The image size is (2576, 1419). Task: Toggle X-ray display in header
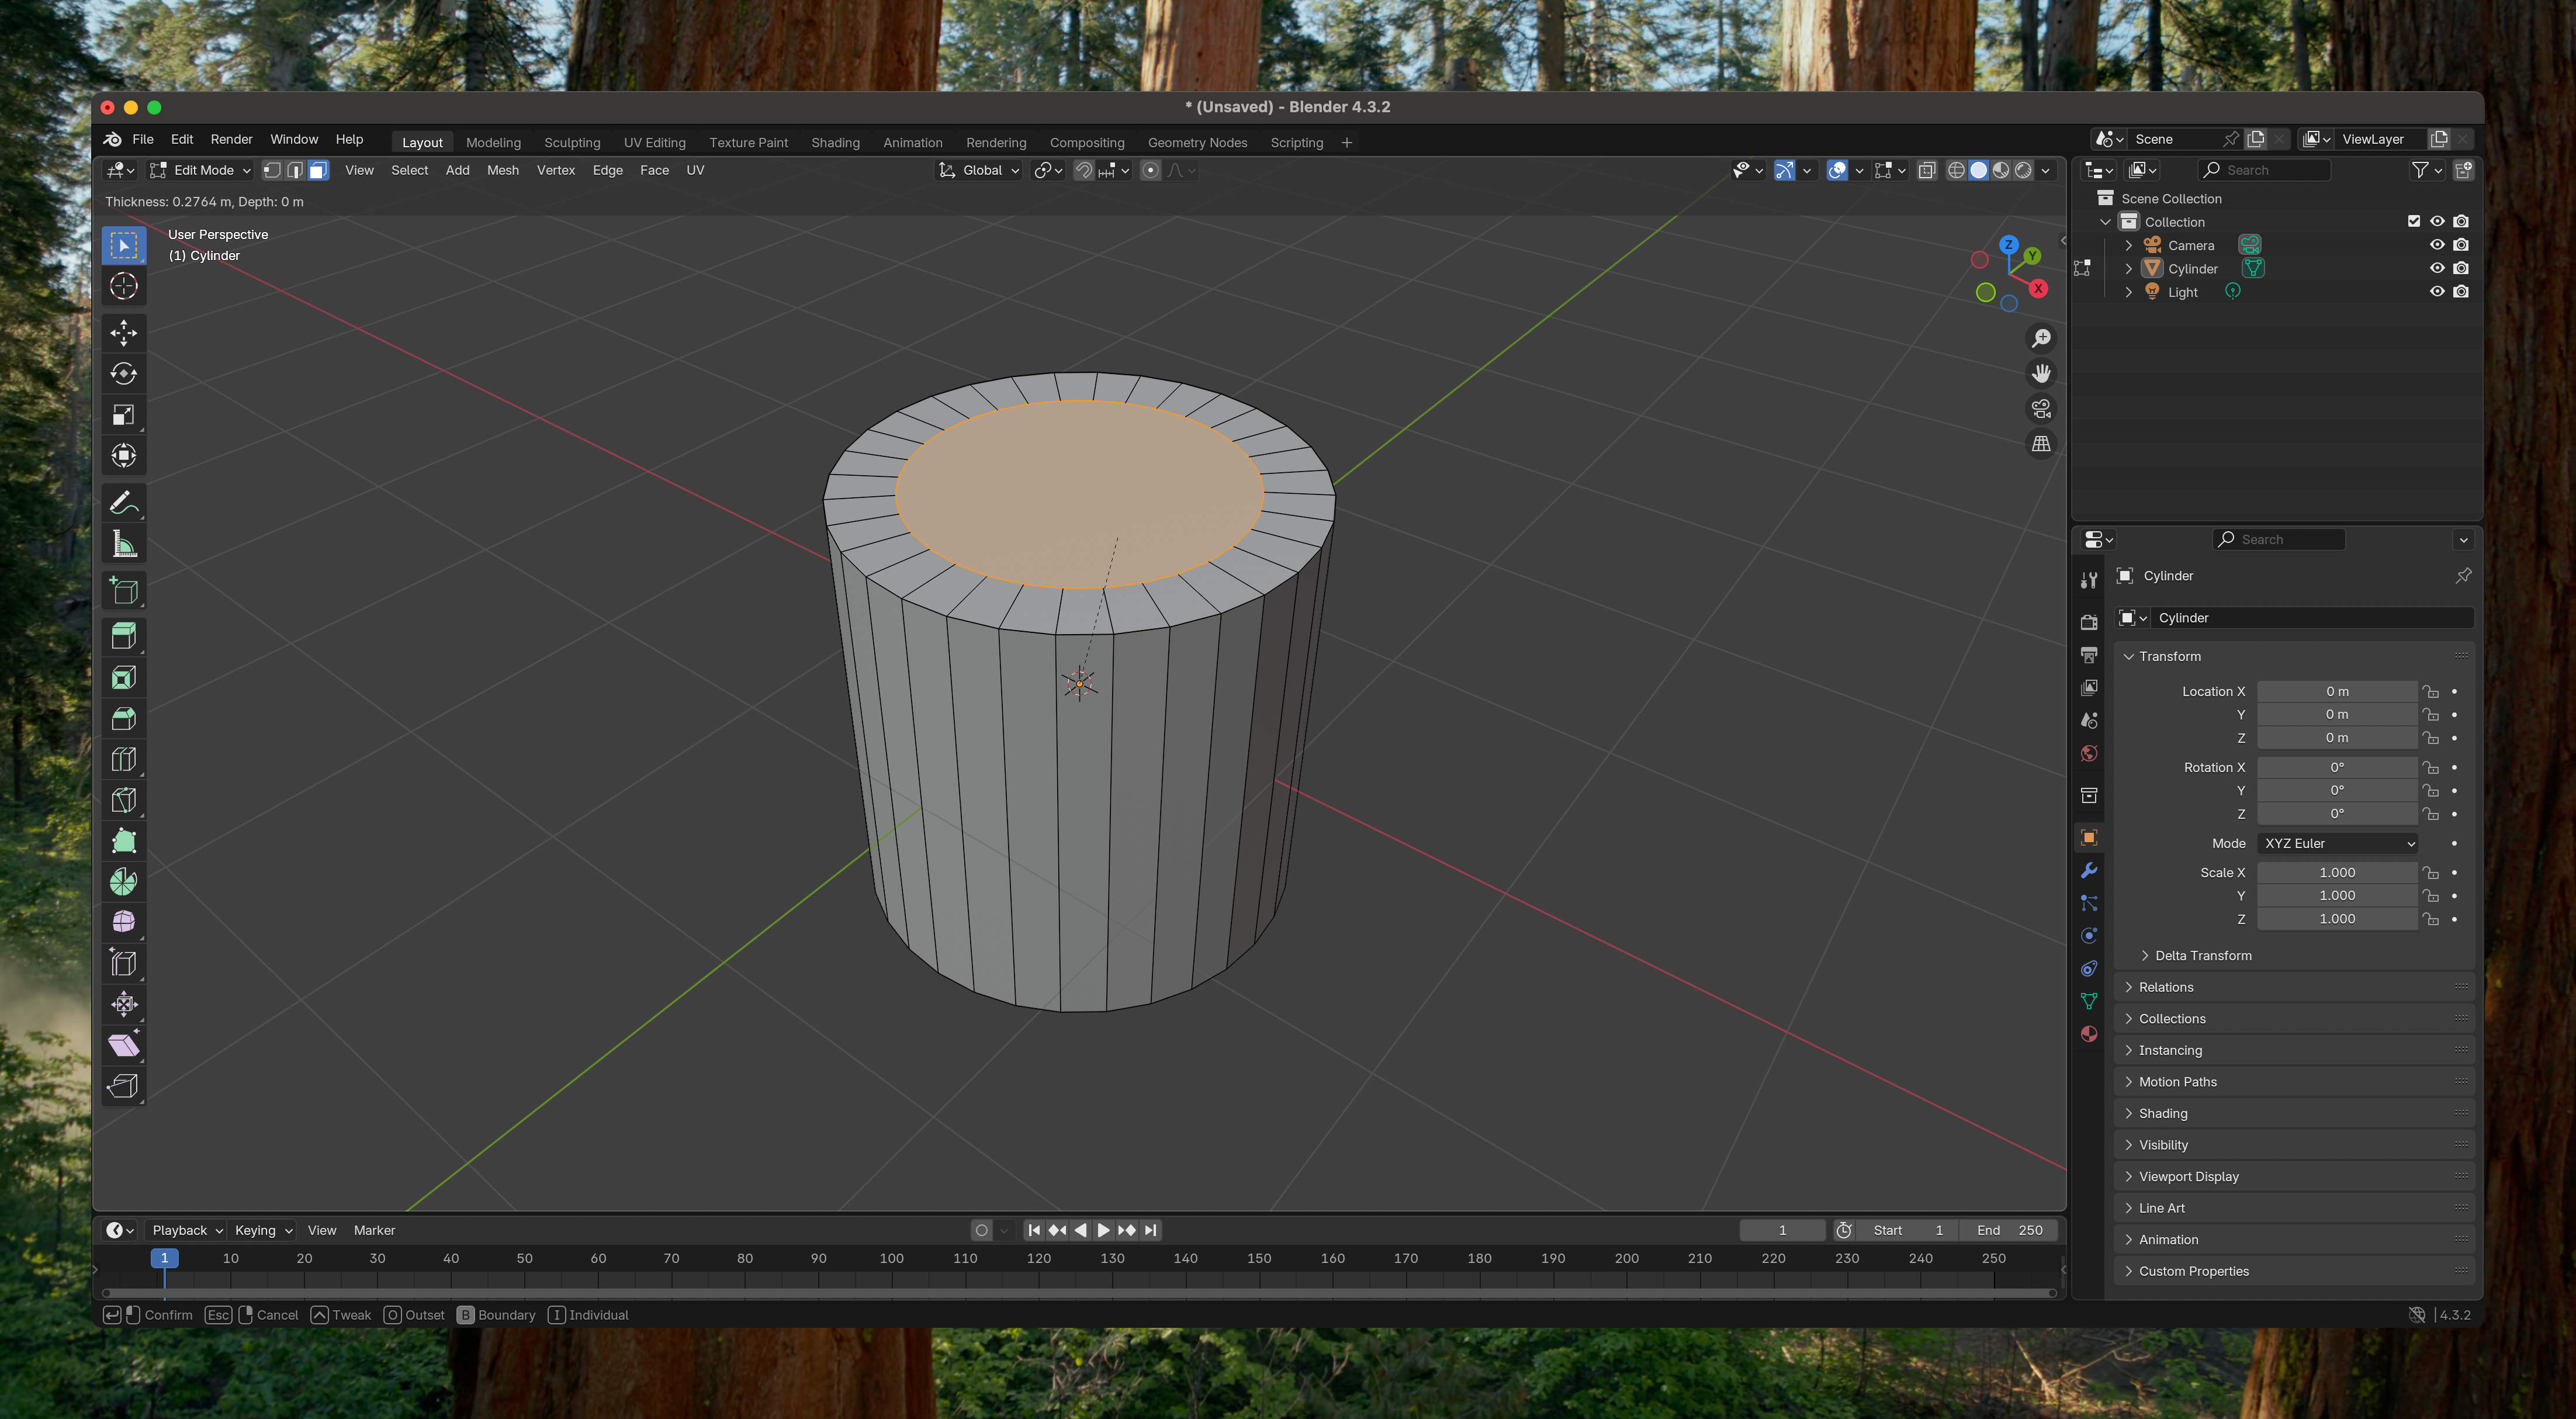pyautogui.click(x=1927, y=170)
